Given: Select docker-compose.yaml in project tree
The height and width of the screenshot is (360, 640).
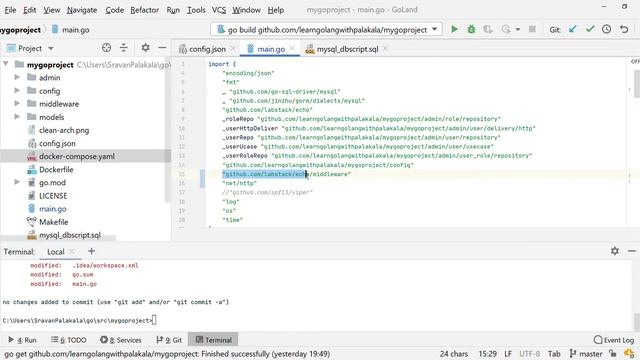Looking at the screenshot, I should click(77, 156).
